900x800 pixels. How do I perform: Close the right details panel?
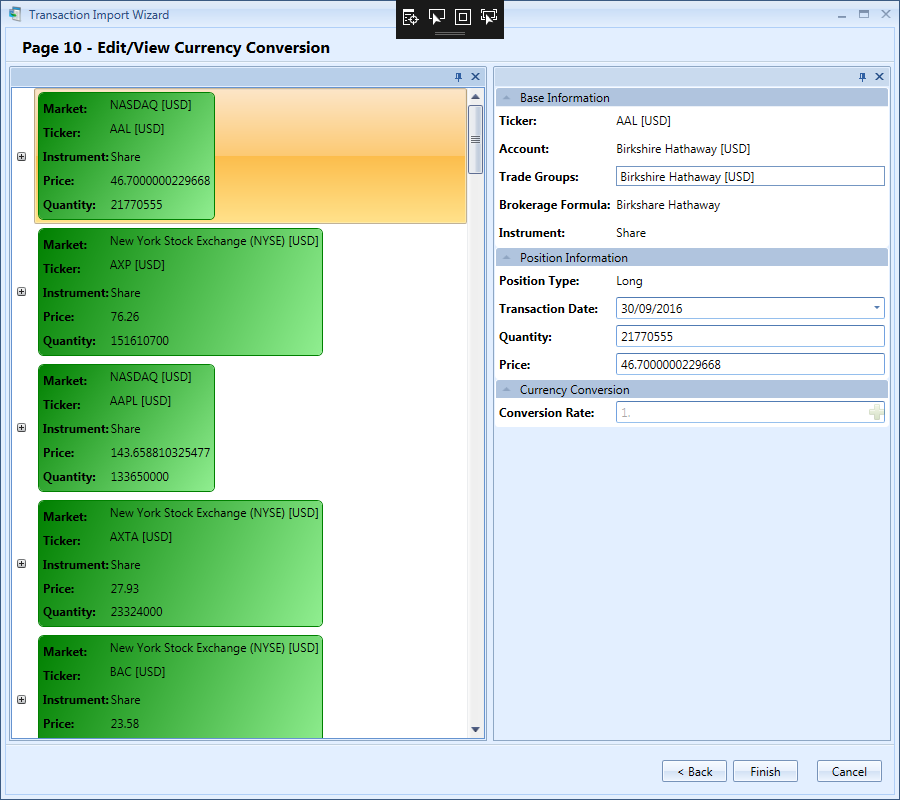[x=879, y=77]
